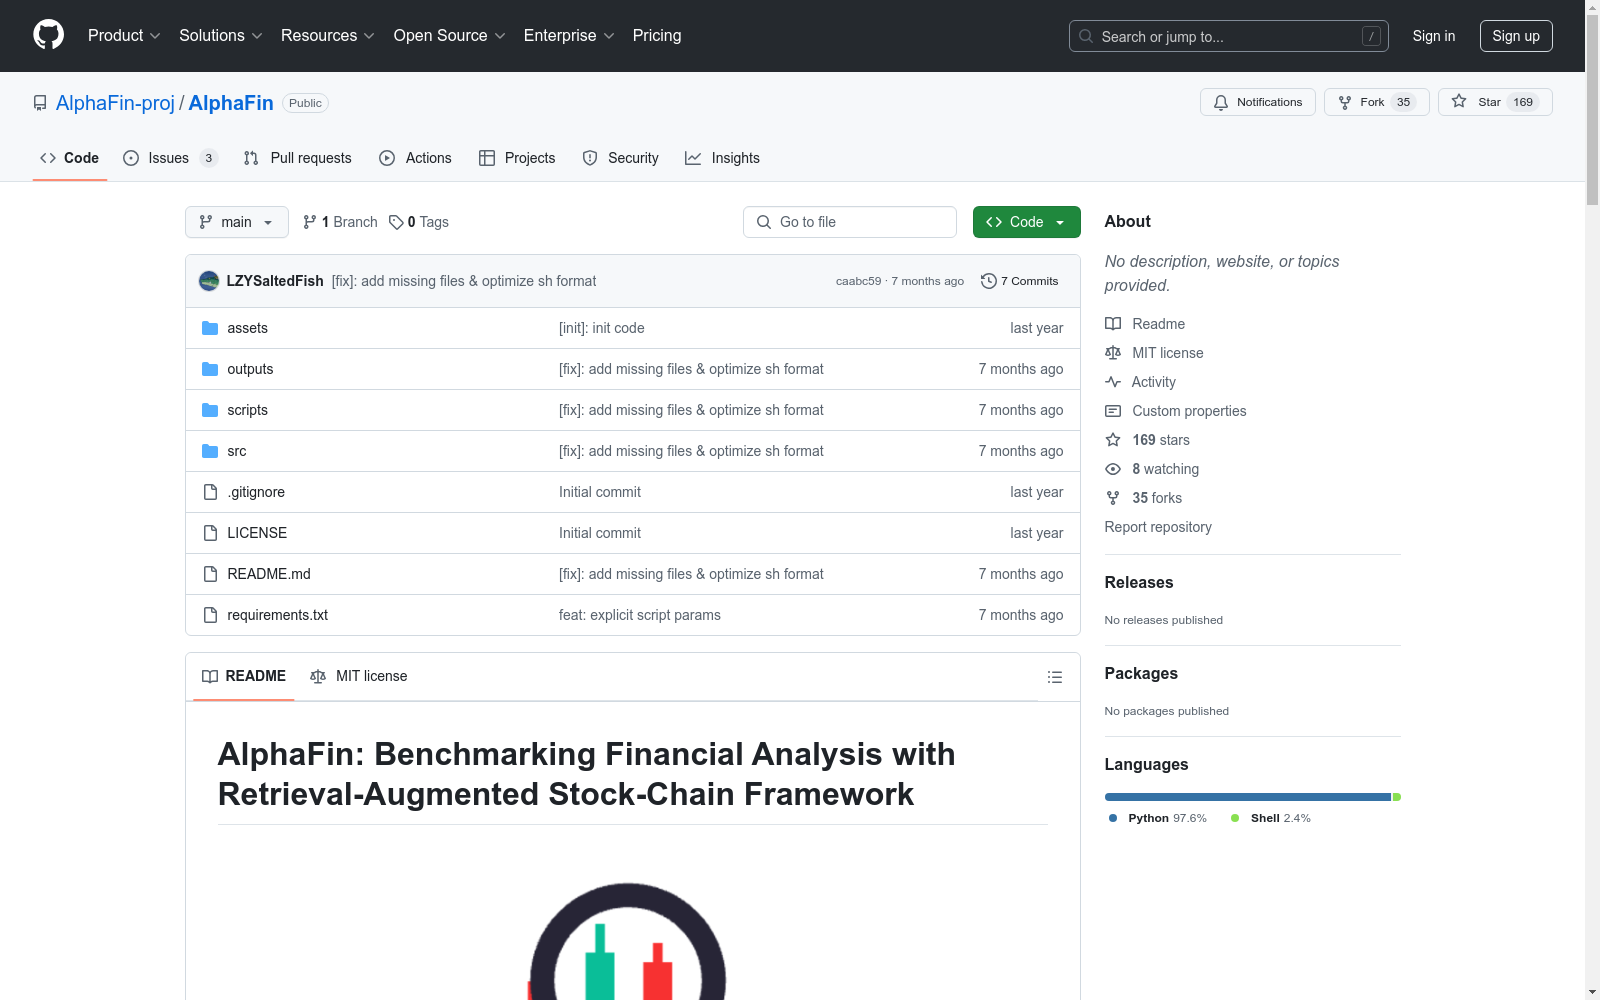View commit history clock icon
The image size is (1600, 1000).
click(x=989, y=281)
